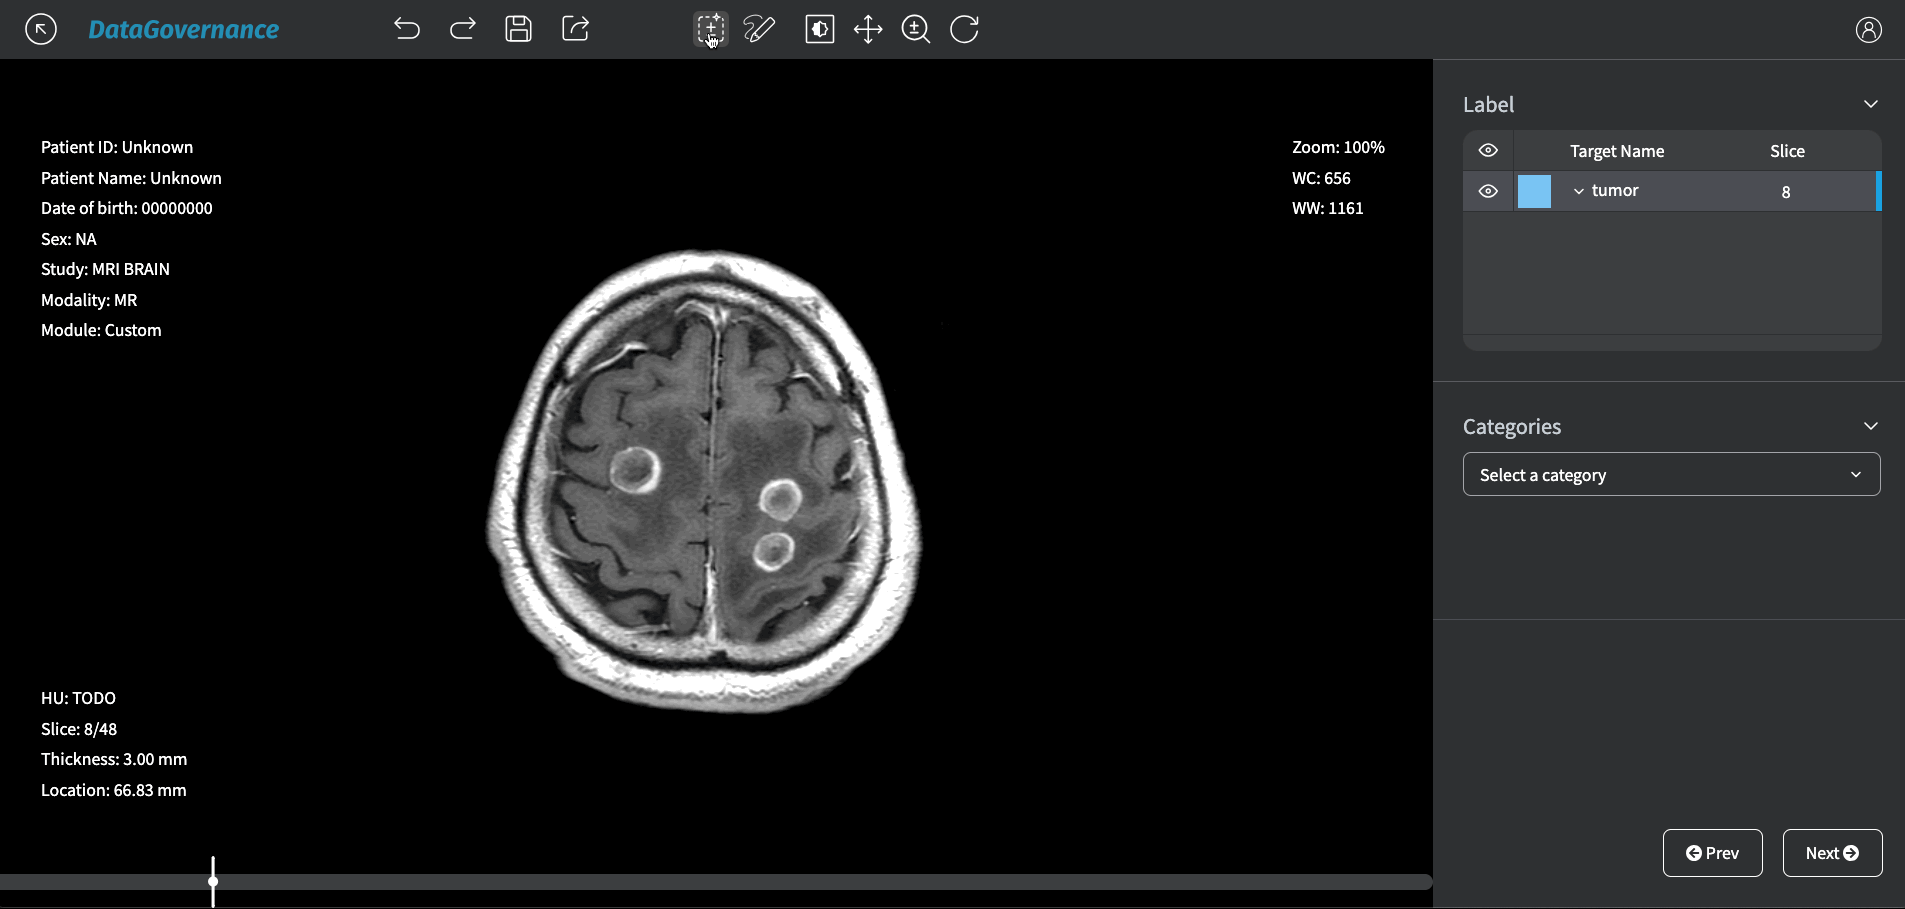Screen dimensions: 1905x909
Task: Go to the Prev image
Action: coord(1712,853)
